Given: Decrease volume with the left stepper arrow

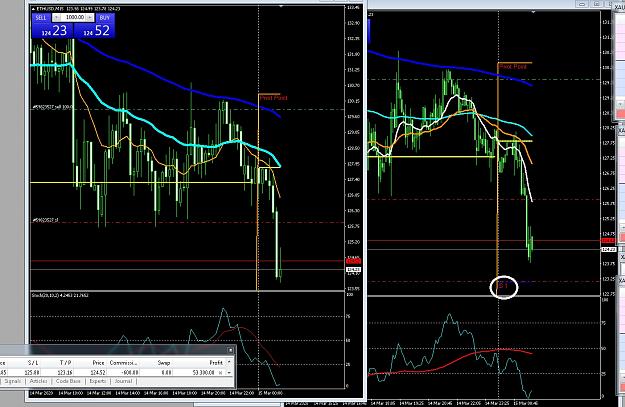Looking at the screenshot, I should click(x=57, y=18).
